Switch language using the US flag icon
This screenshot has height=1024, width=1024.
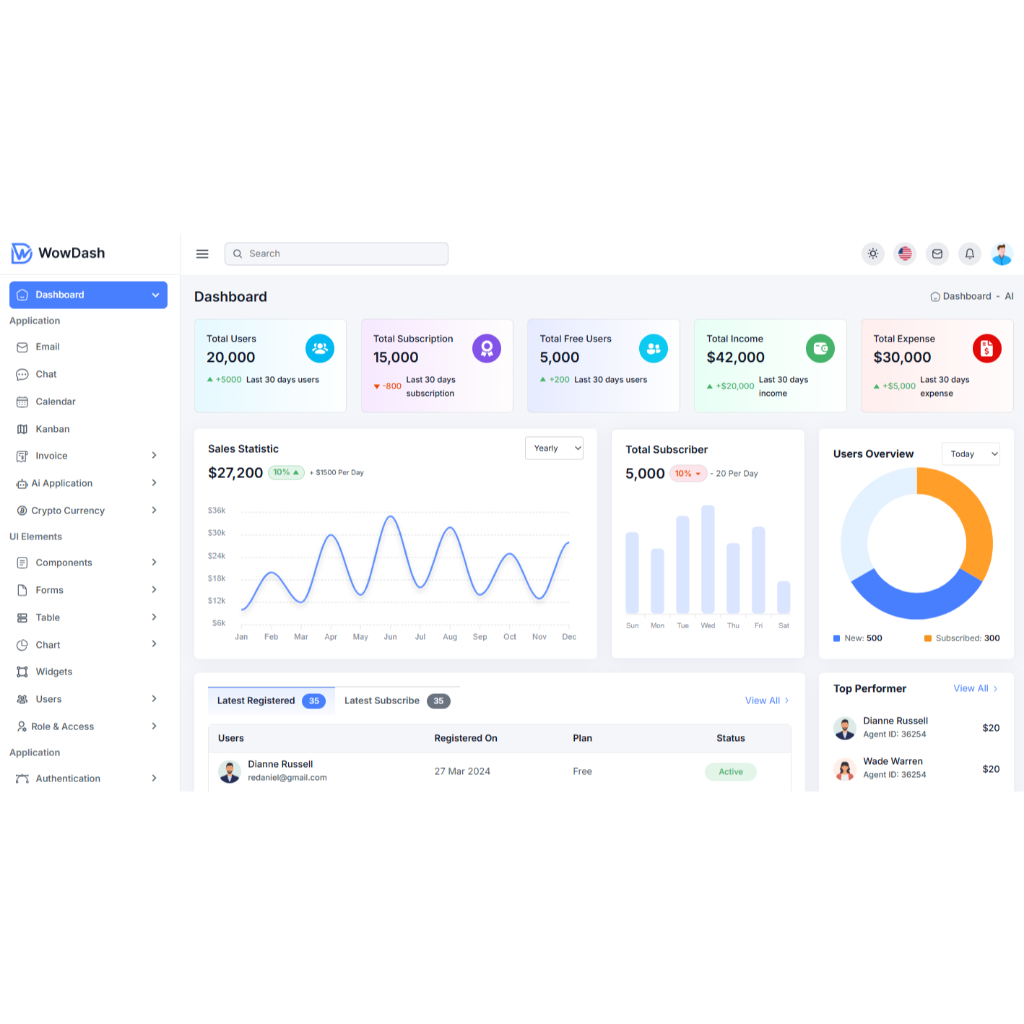click(x=904, y=253)
